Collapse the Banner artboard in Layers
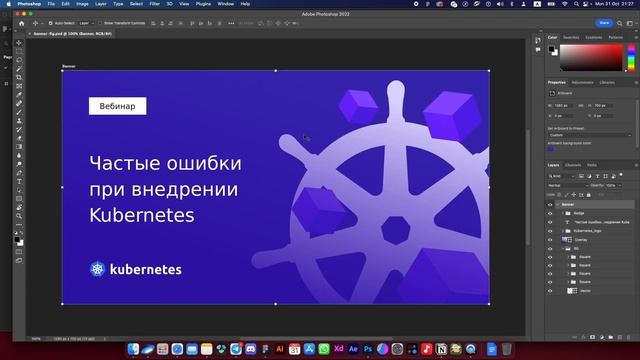The height and width of the screenshot is (360, 640). click(x=558, y=204)
